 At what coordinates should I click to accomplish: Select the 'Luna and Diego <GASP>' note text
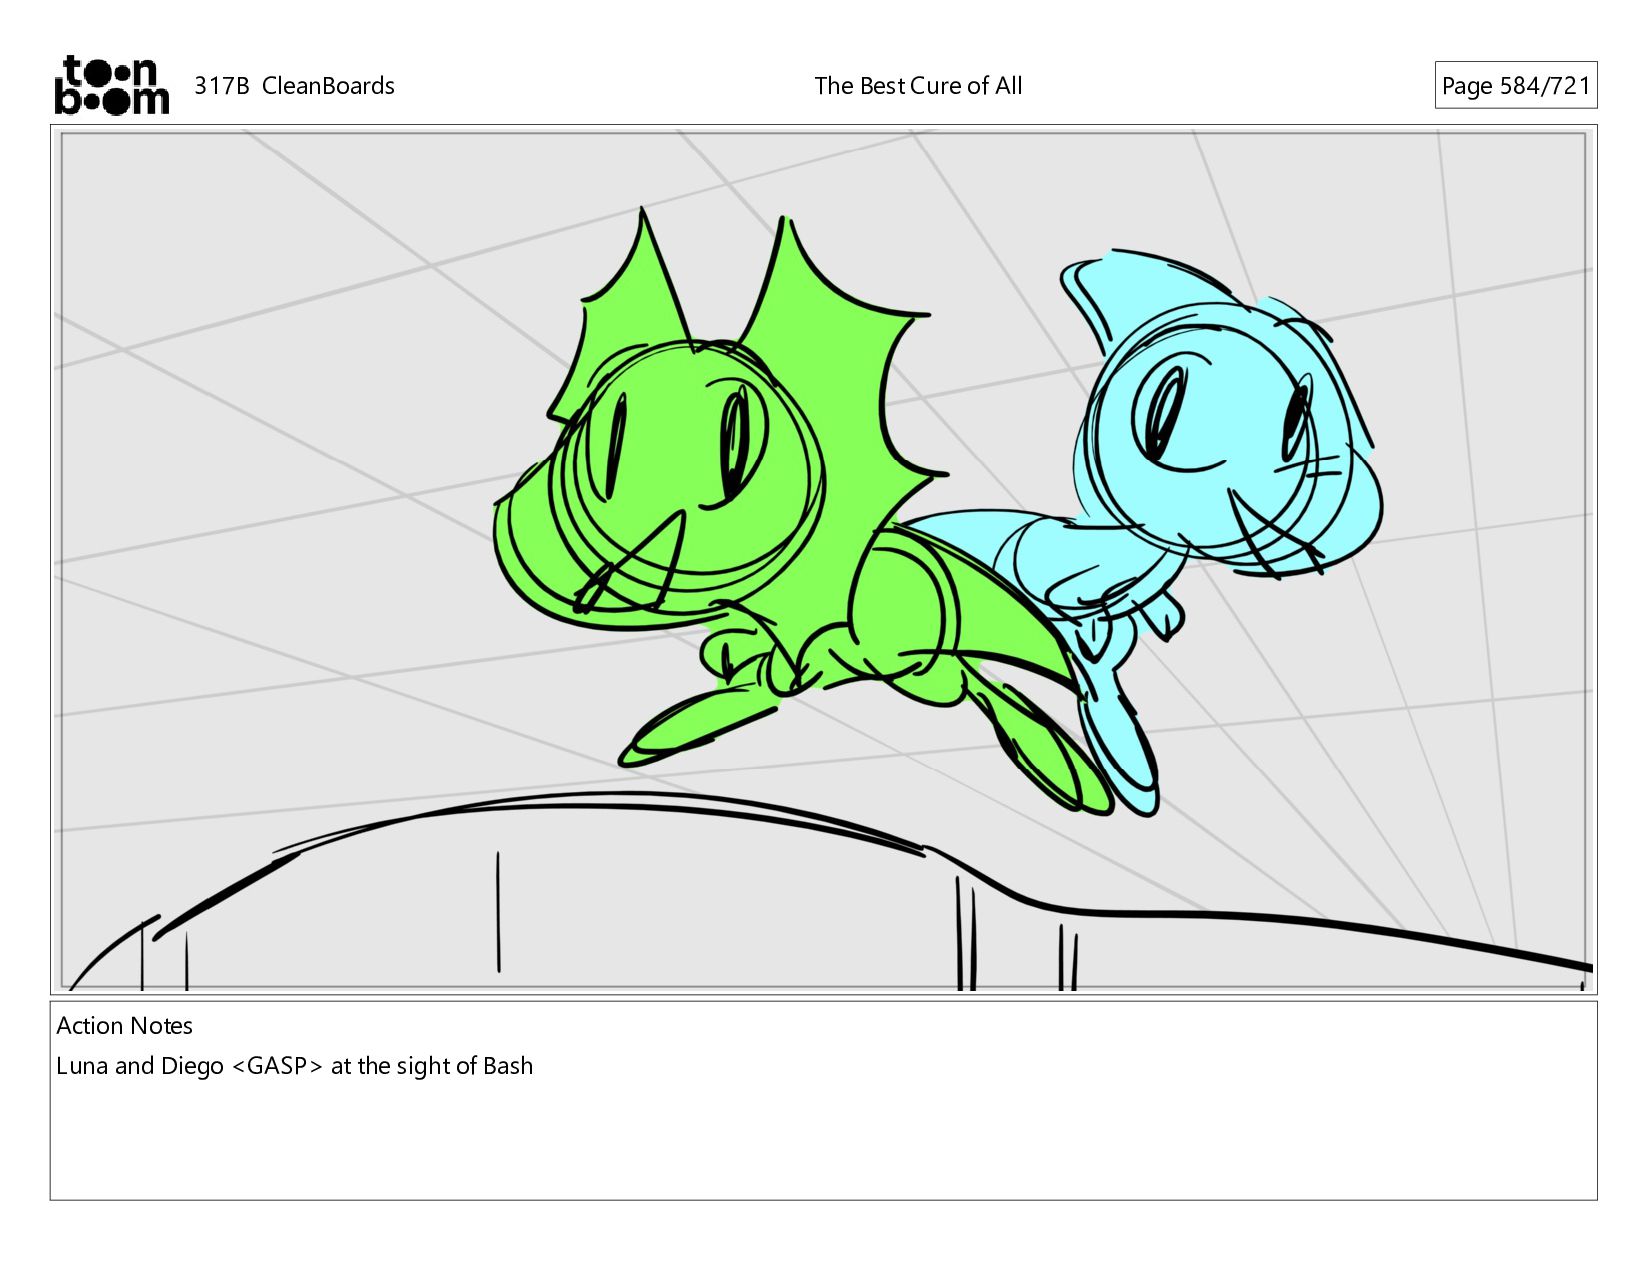(x=190, y=1066)
